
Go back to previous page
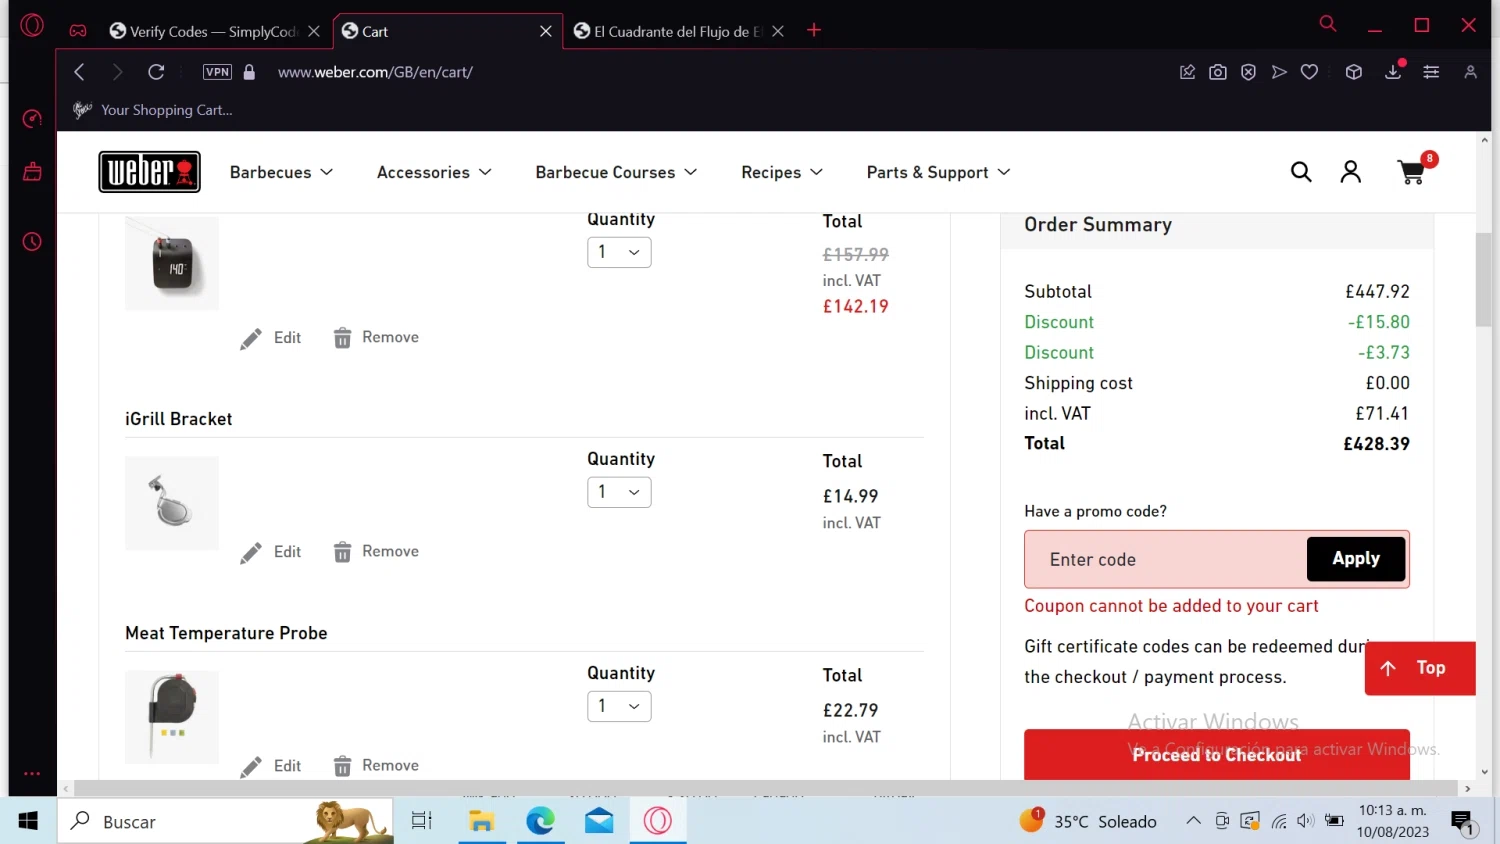pyautogui.click(x=79, y=72)
